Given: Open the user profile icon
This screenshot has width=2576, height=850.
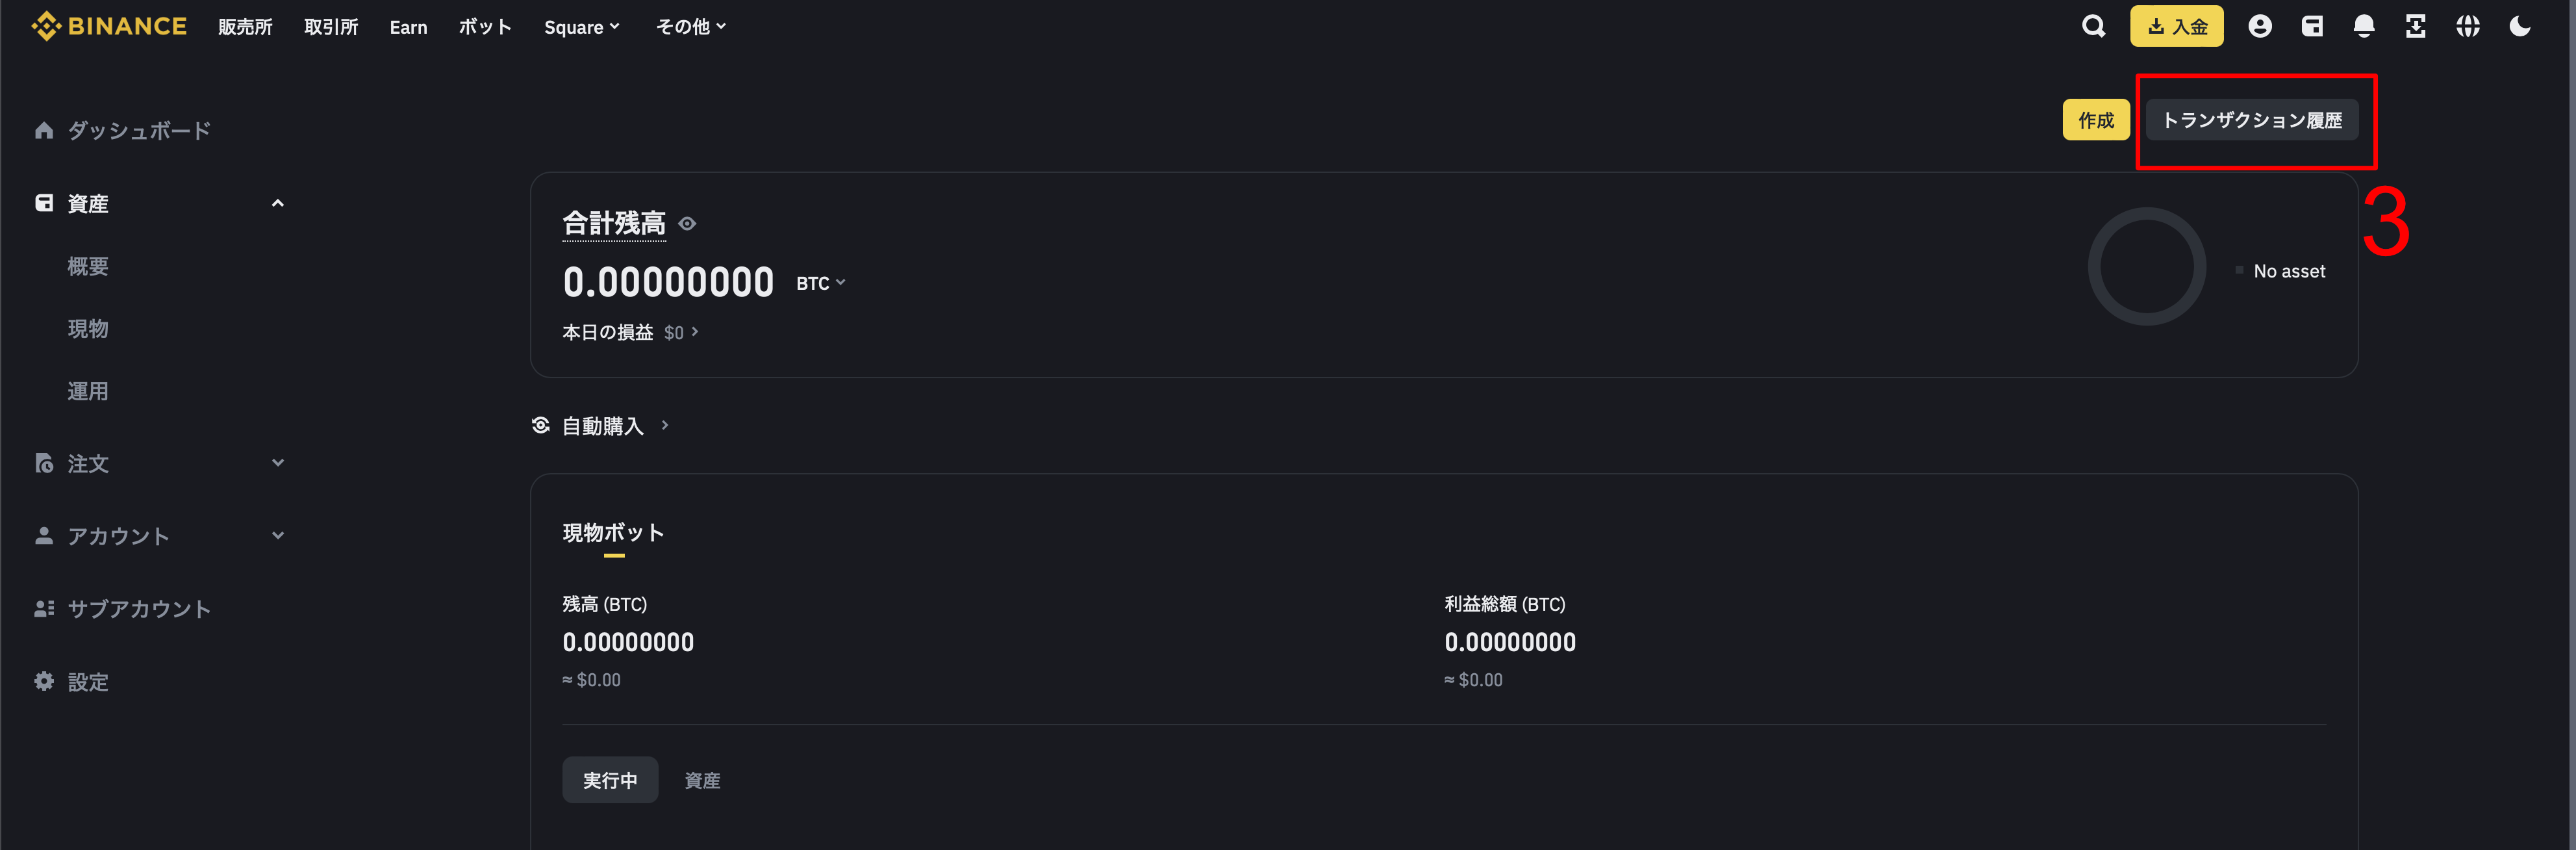Looking at the screenshot, I should coord(2260,27).
